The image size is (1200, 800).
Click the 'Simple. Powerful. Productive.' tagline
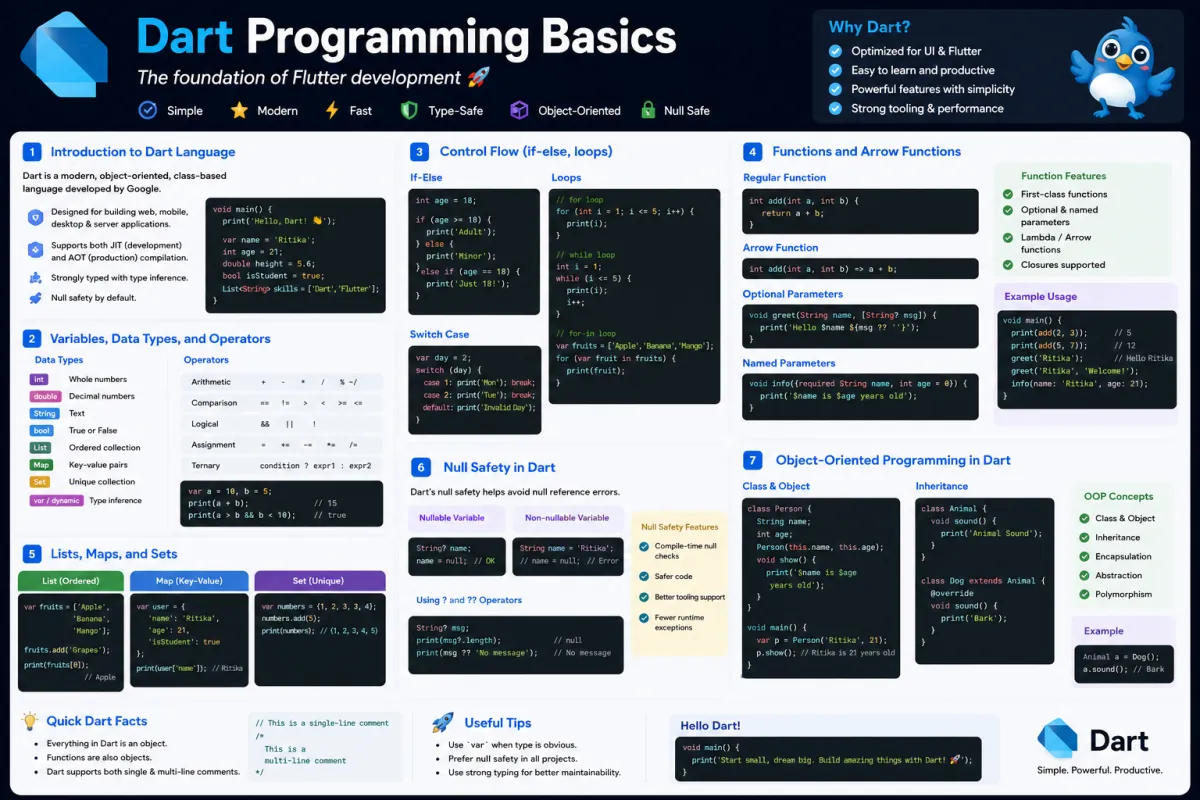pyautogui.click(x=1099, y=770)
